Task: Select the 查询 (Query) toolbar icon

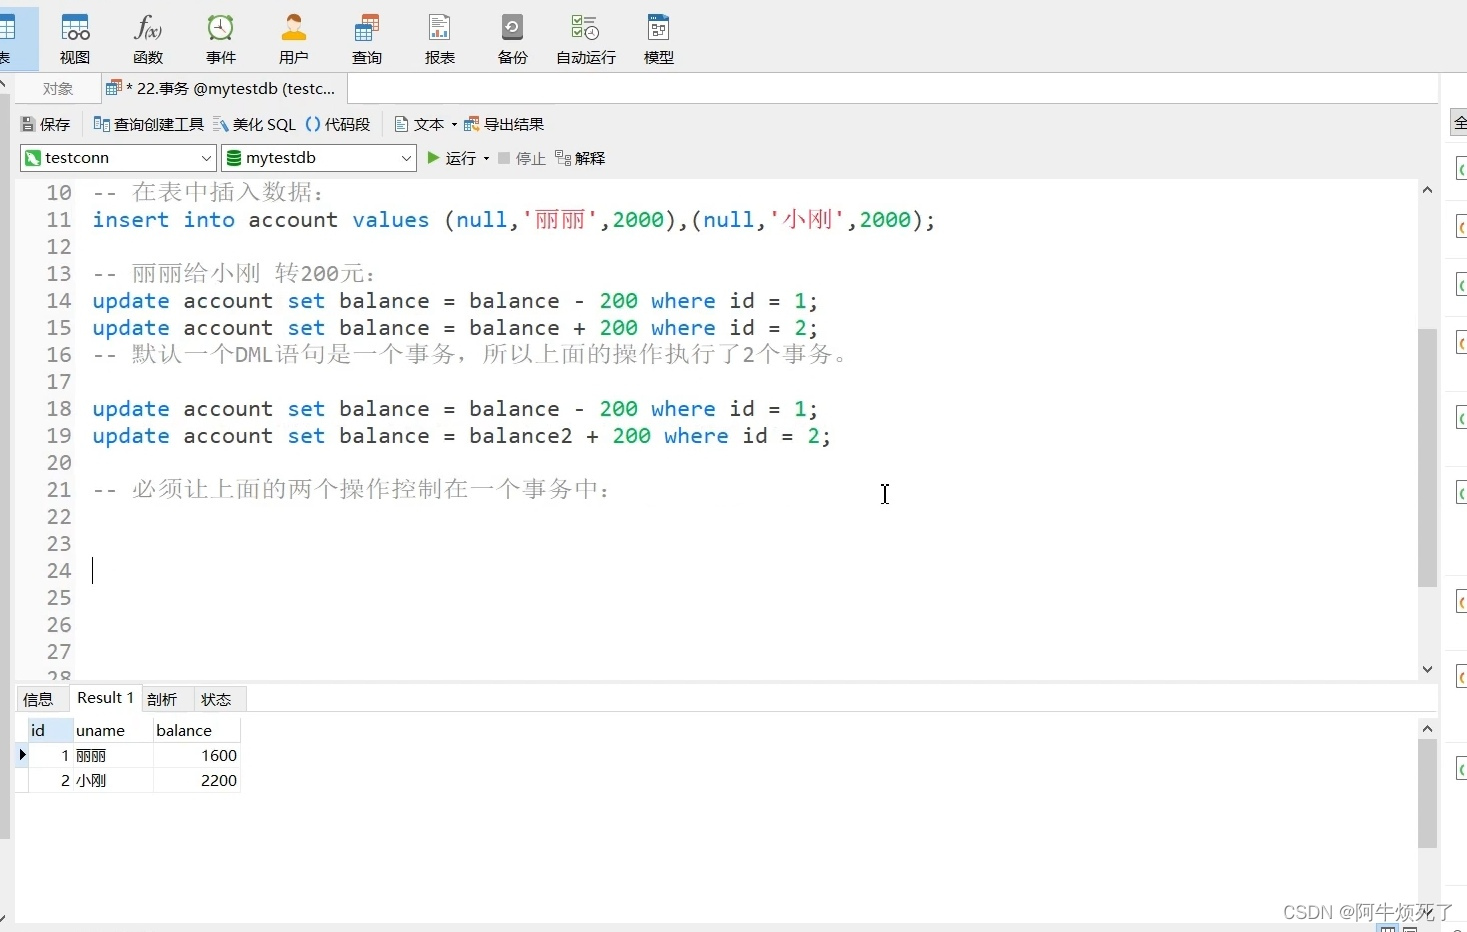Action: pos(367,38)
